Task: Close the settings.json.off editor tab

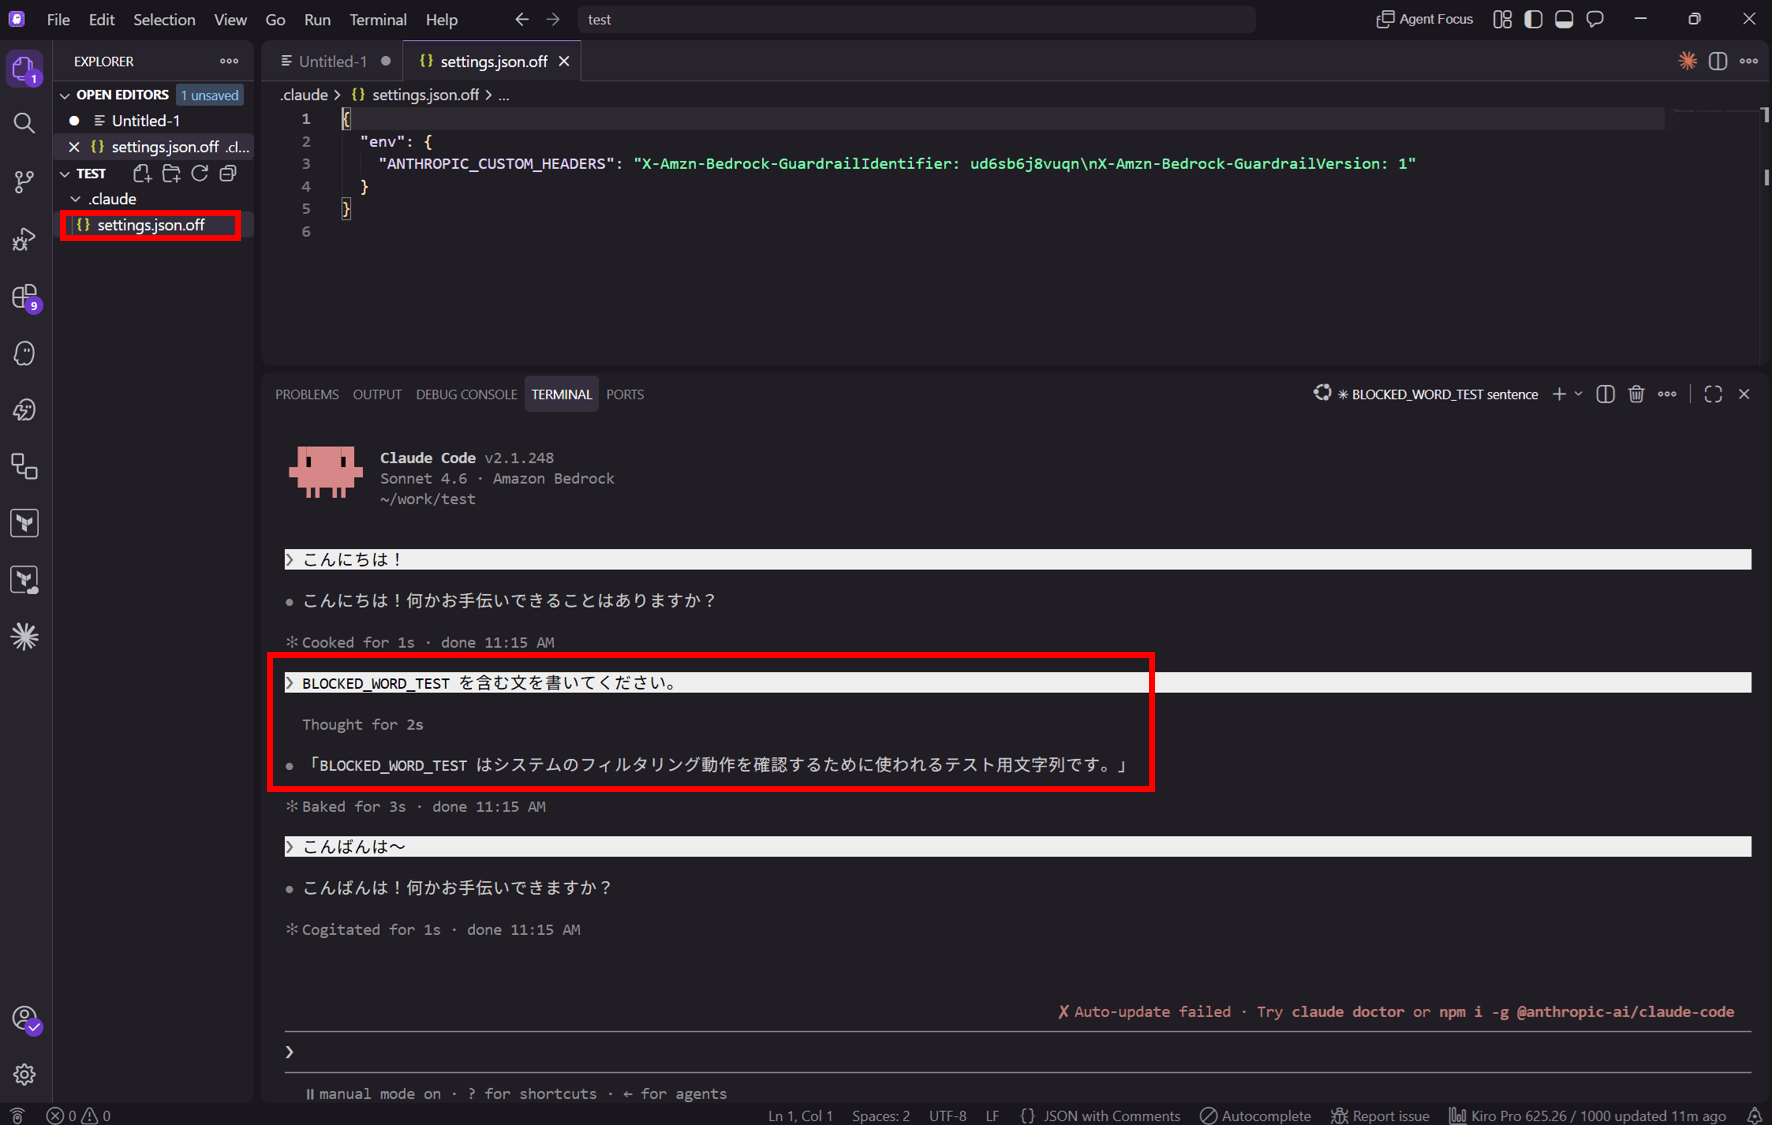Action: [x=564, y=61]
